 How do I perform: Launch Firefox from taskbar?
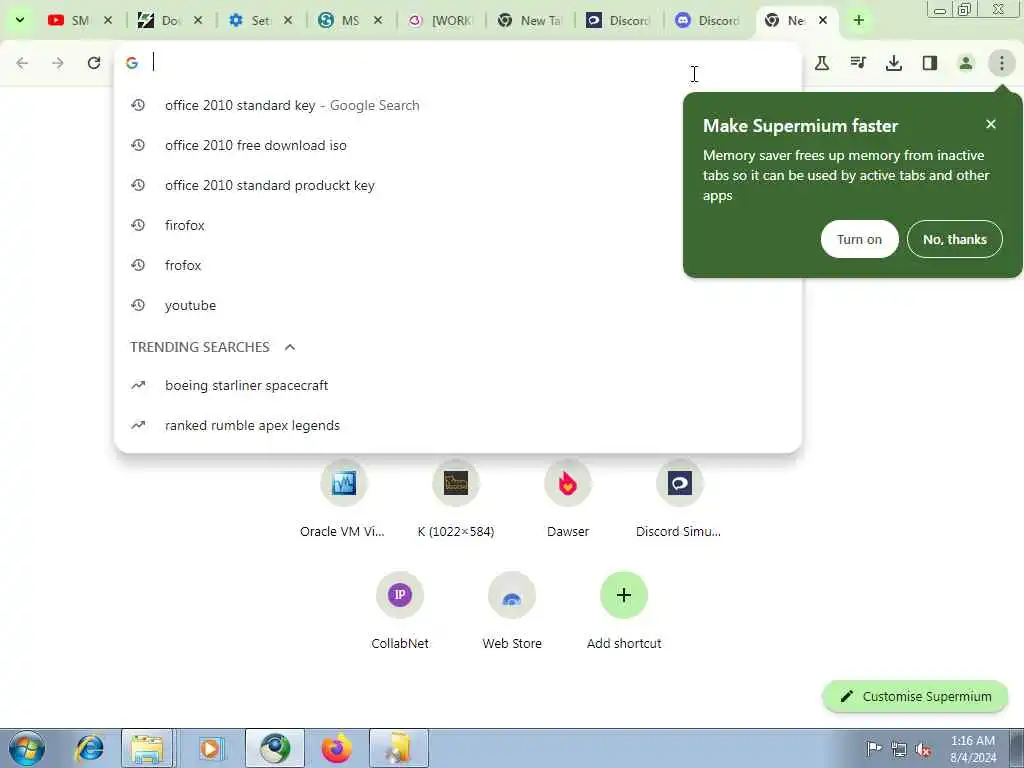point(336,748)
